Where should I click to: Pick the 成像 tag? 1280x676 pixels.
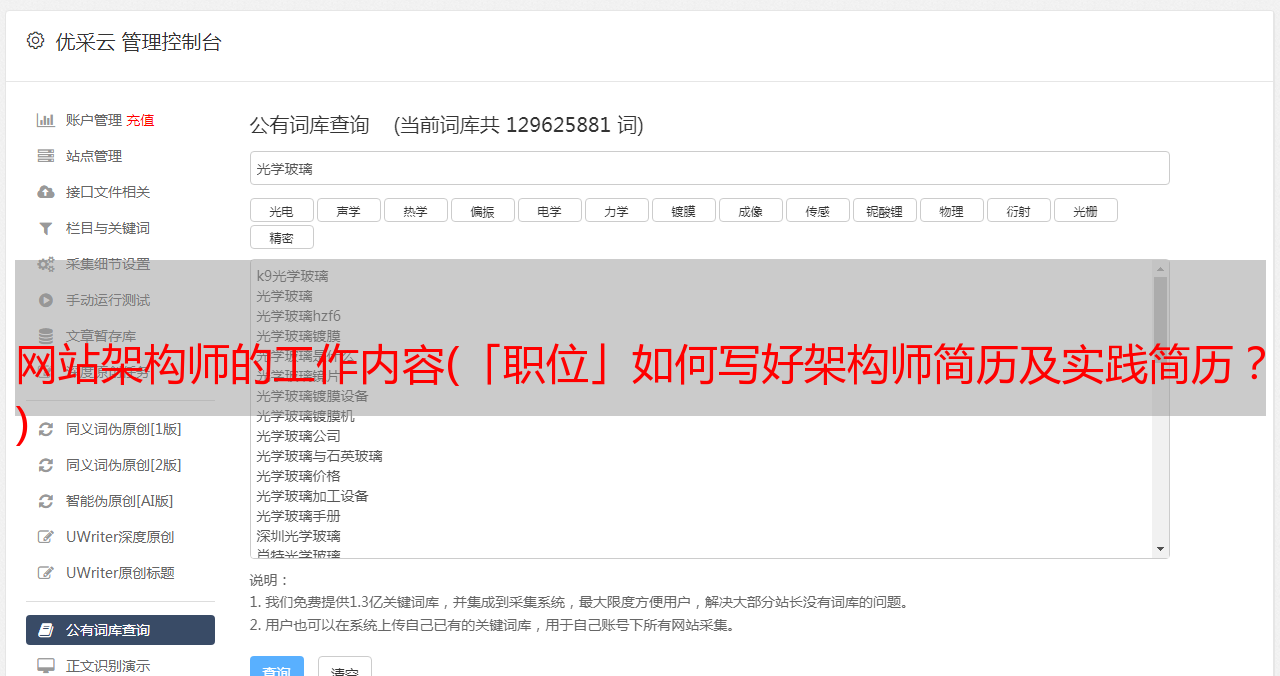pyautogui.click(x=750, y=210)
